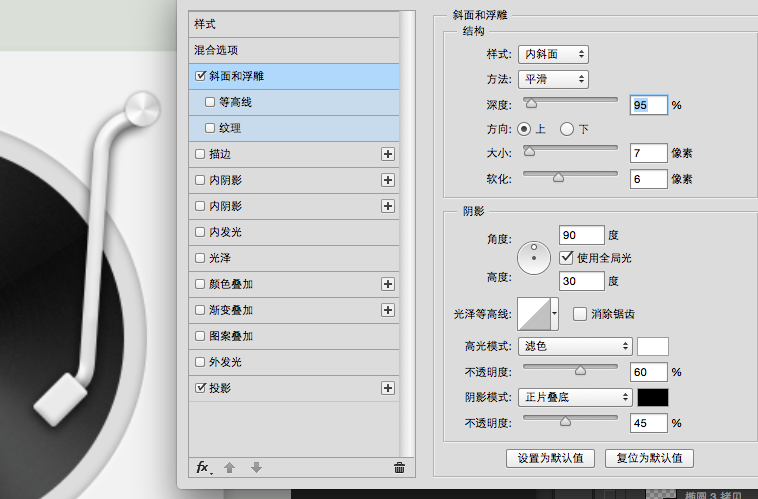This screenshot has height=499, width=758.
Task: Select the 混合选项 entry
Action: pyautogui.click(x=294, y=50)
